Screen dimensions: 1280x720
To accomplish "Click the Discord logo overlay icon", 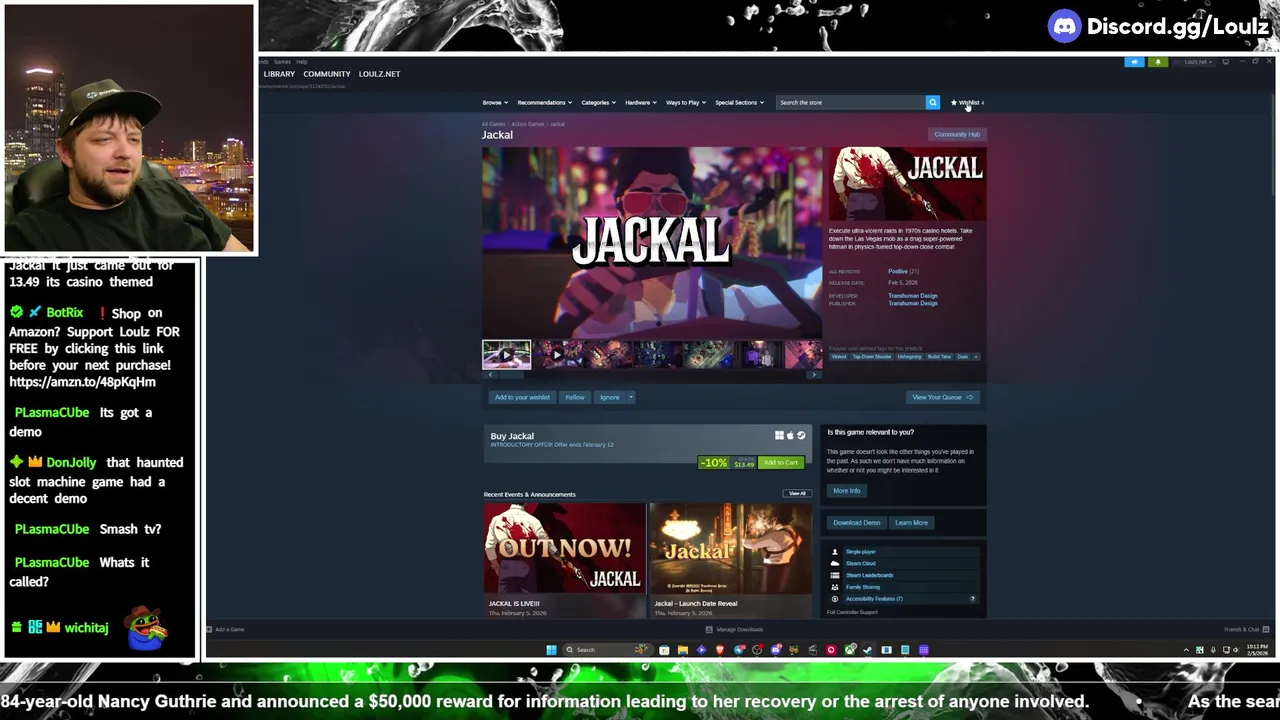I will (1064, 27).
